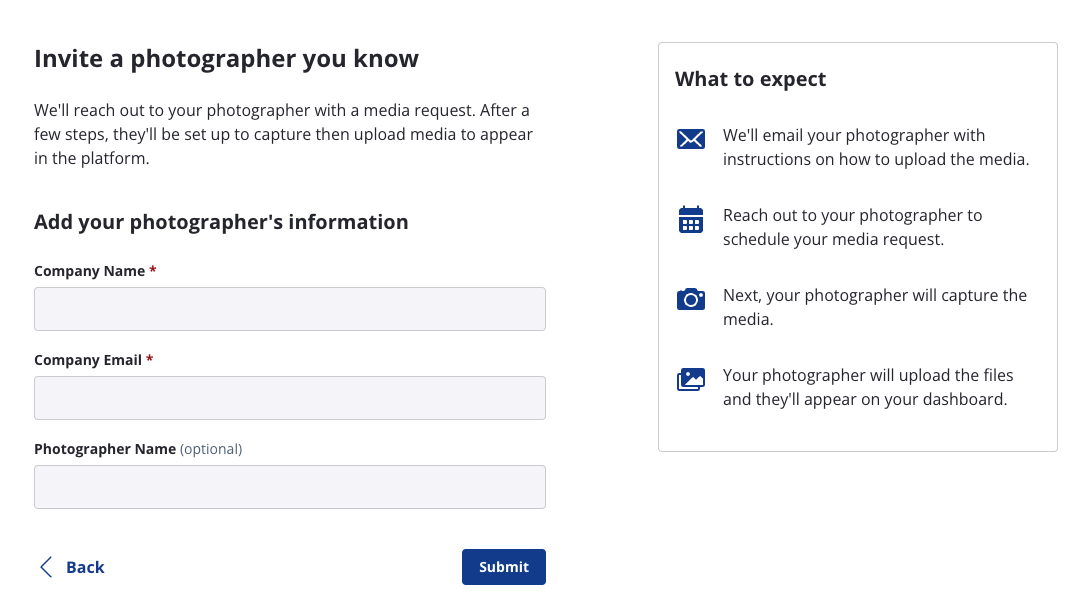The height and width of the screenshot is (616, 1083).
Task: Click the text about scheduling your media request
Action: (x=852, y=227)
